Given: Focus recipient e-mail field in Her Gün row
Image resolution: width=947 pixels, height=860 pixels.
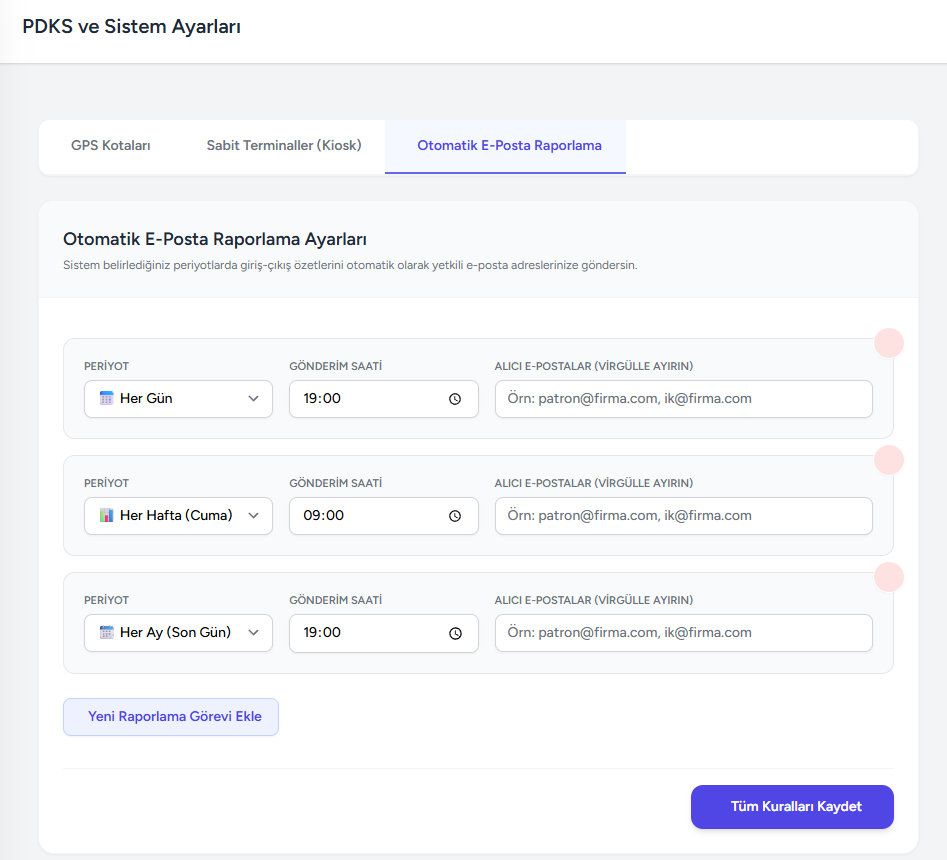Looking at the screenshot, I should (x=683, y=399).
